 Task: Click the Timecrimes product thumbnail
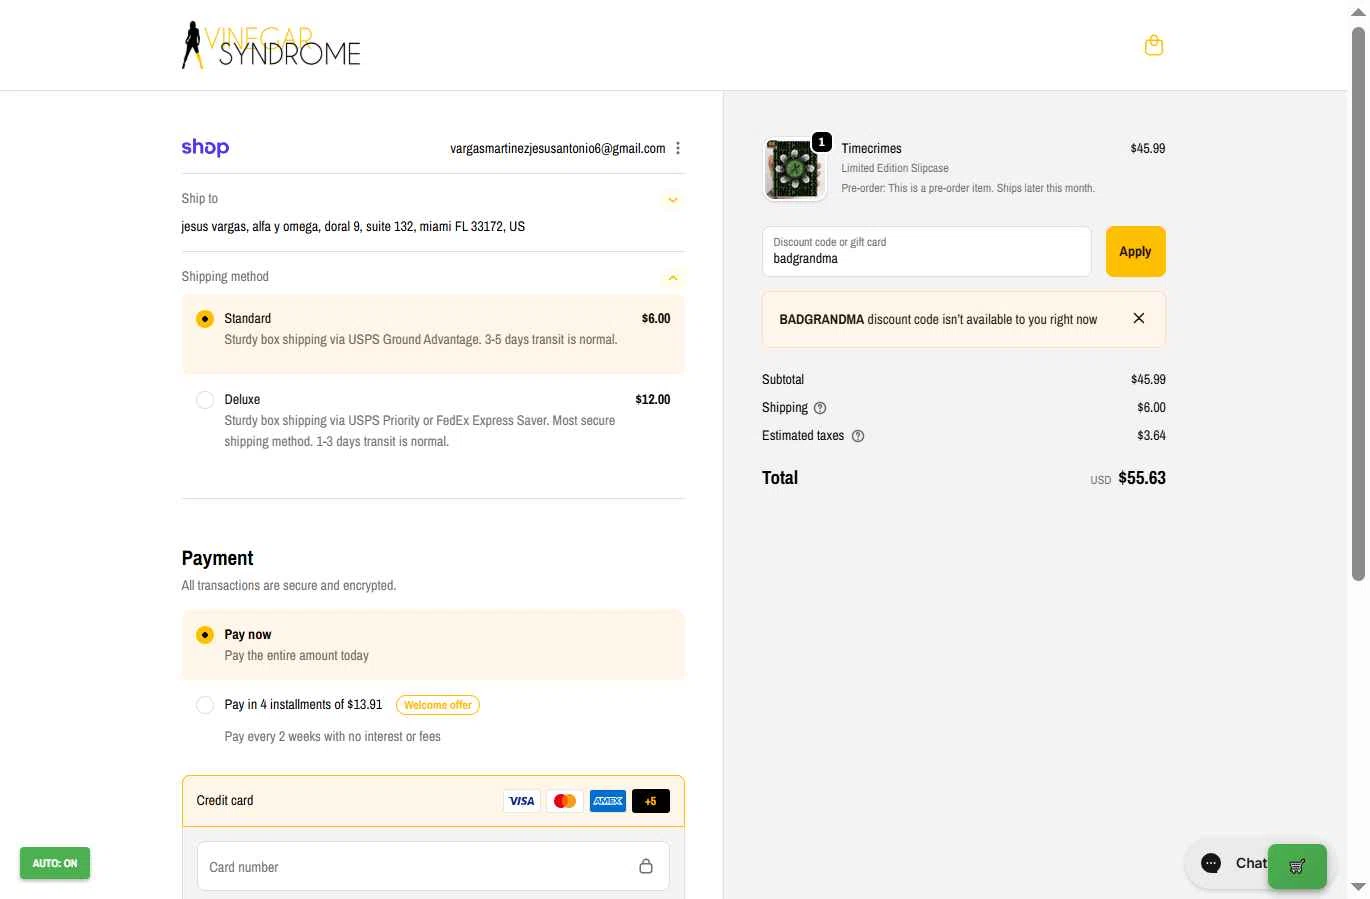pos(795,170)
